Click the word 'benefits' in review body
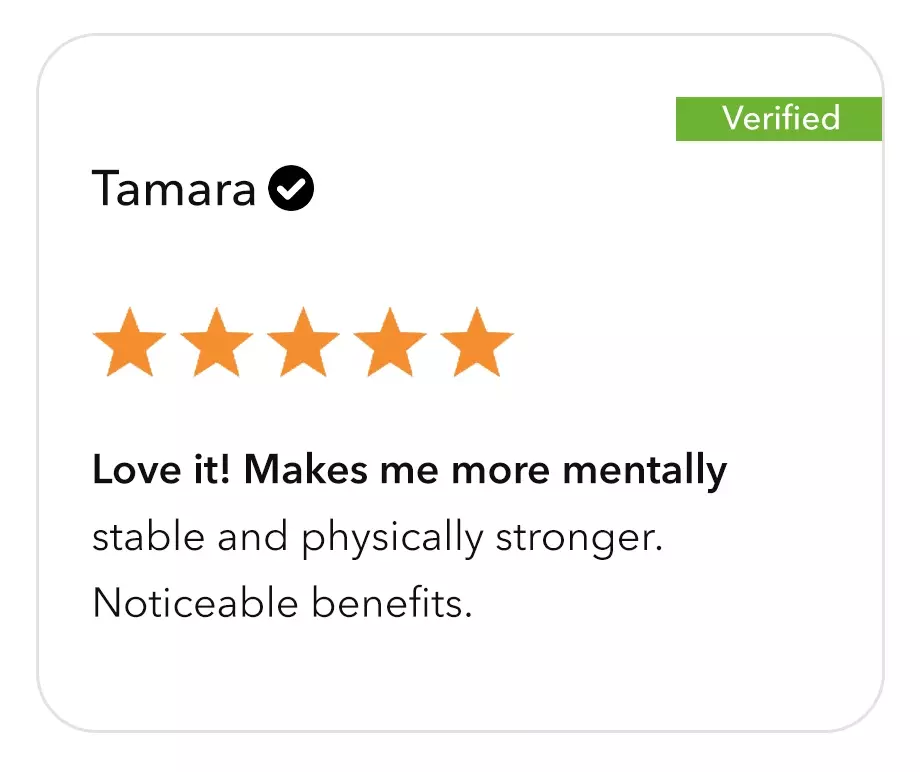The height and width of the screenshot is (772, 920). 391,602
